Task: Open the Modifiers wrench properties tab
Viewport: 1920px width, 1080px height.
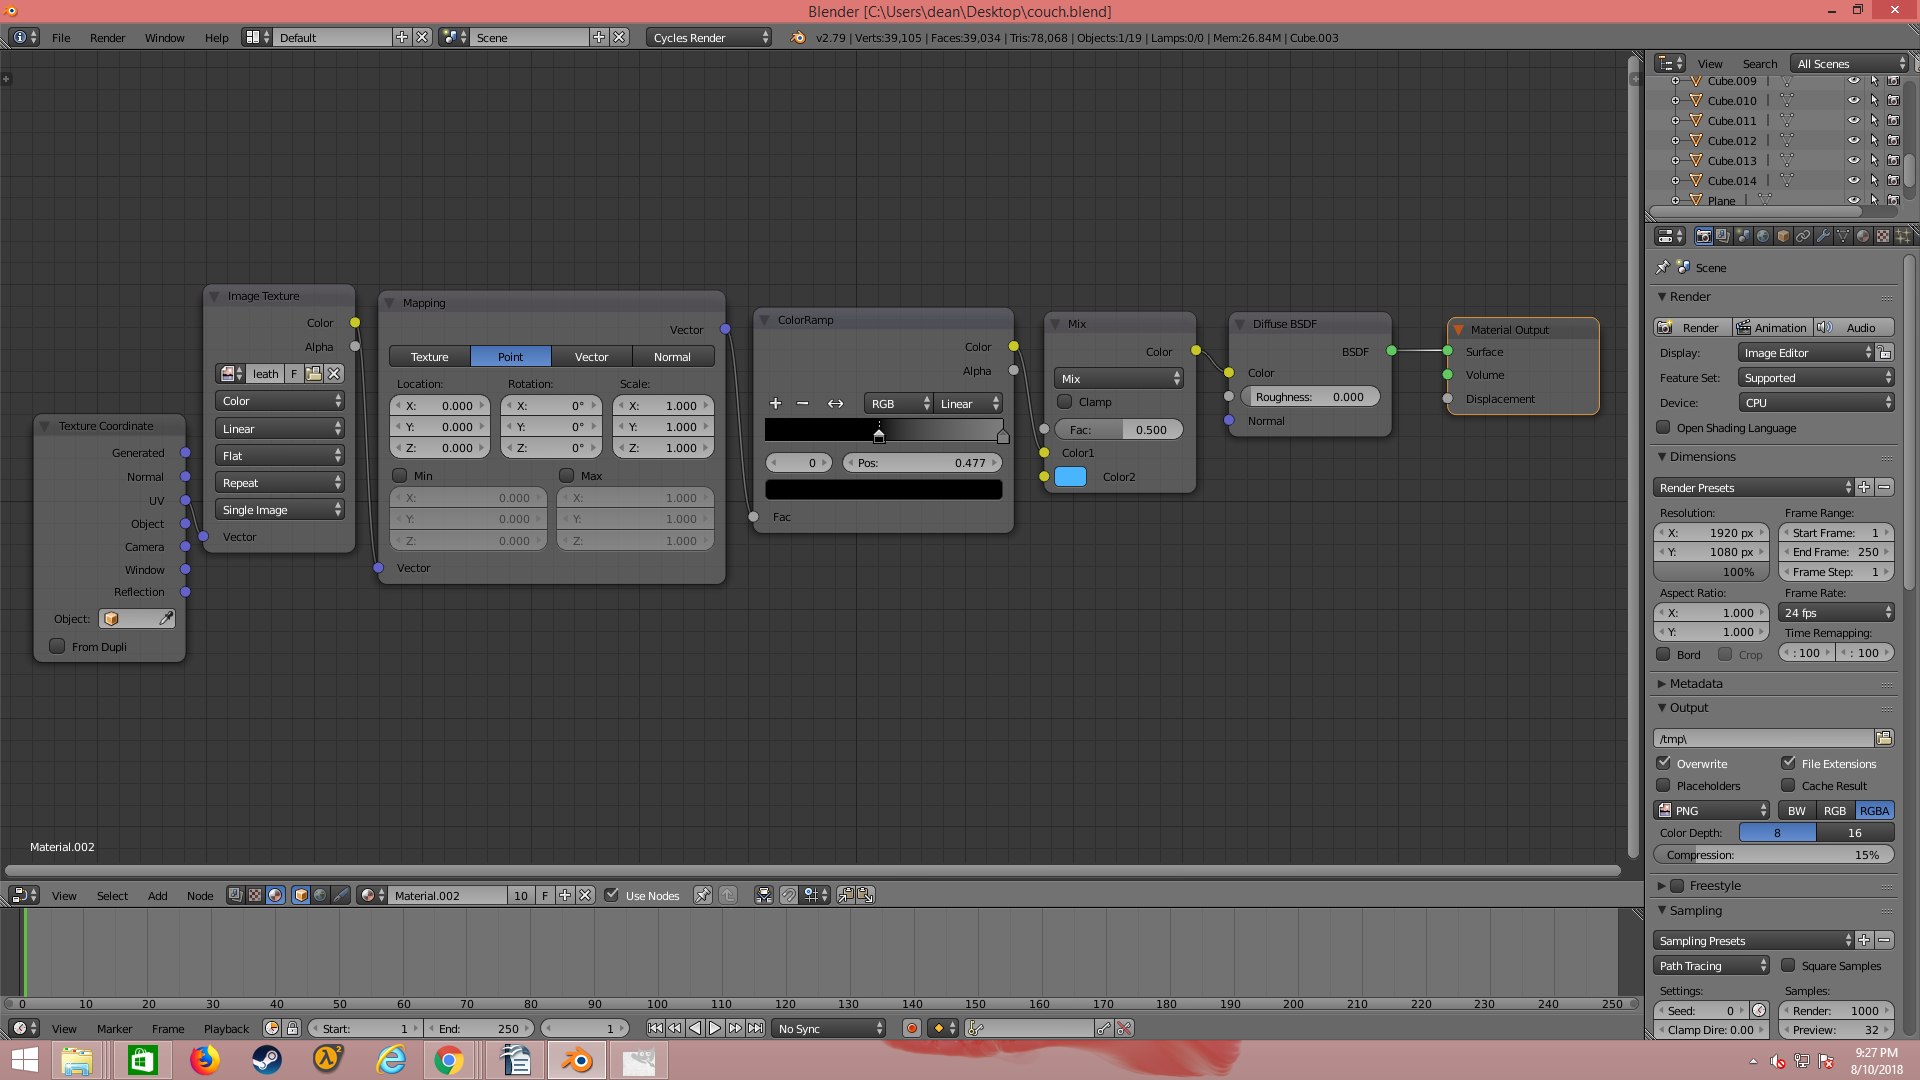Action: tap(1823, 236)
